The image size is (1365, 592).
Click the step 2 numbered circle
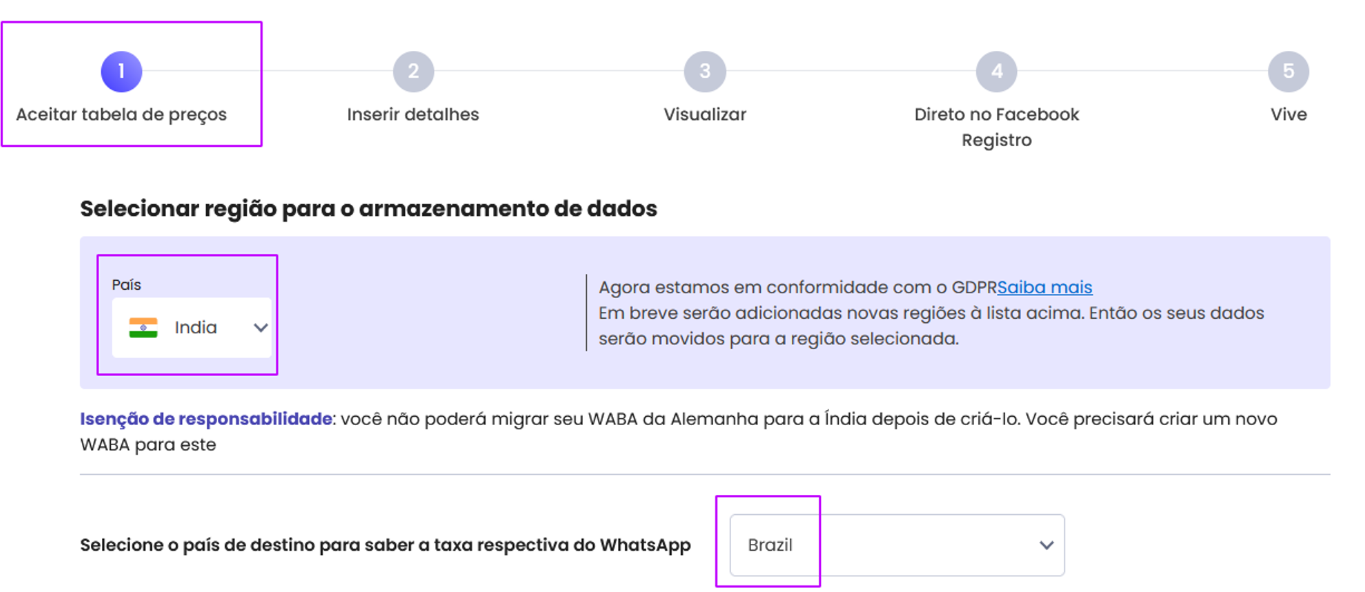(413, 71)
